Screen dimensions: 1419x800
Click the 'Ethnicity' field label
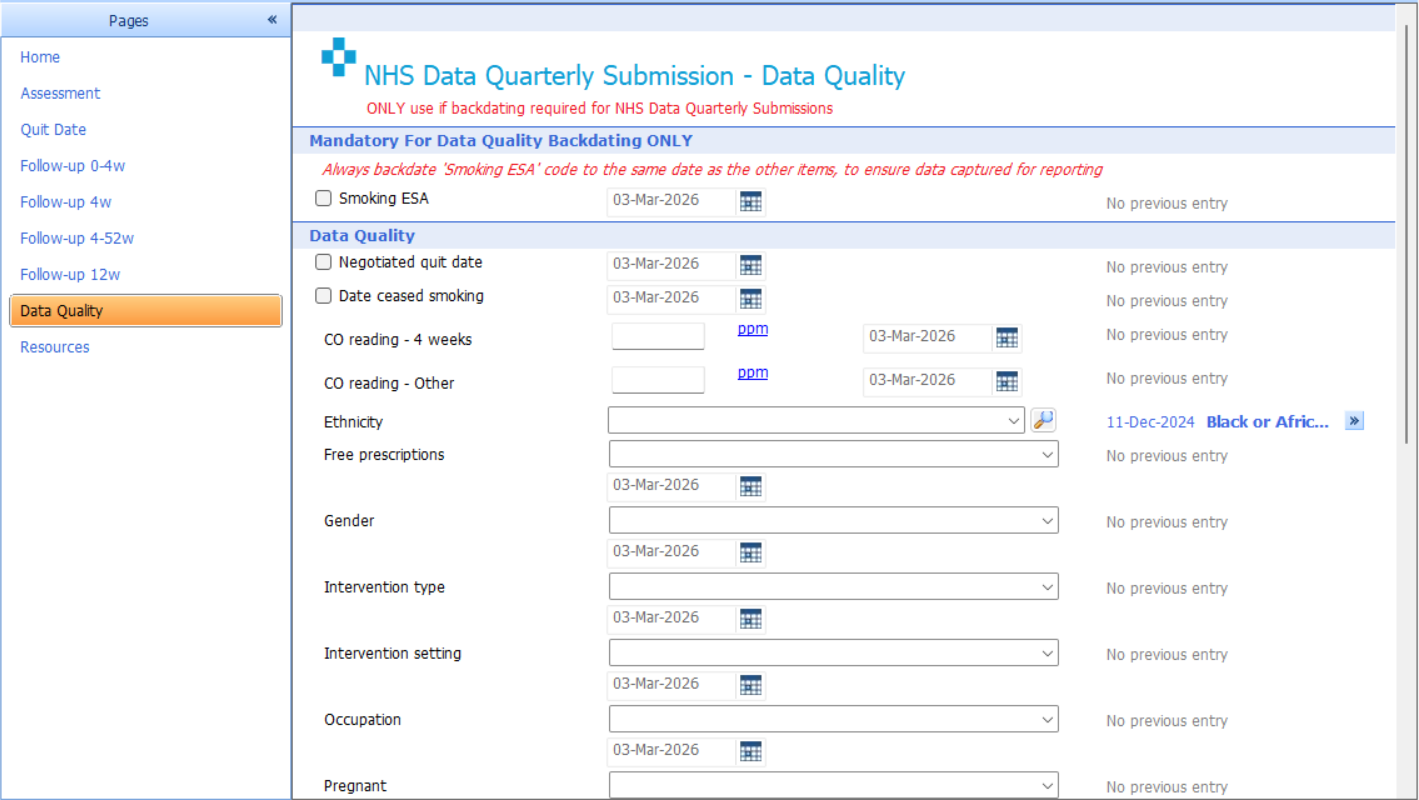click(353, 422)
